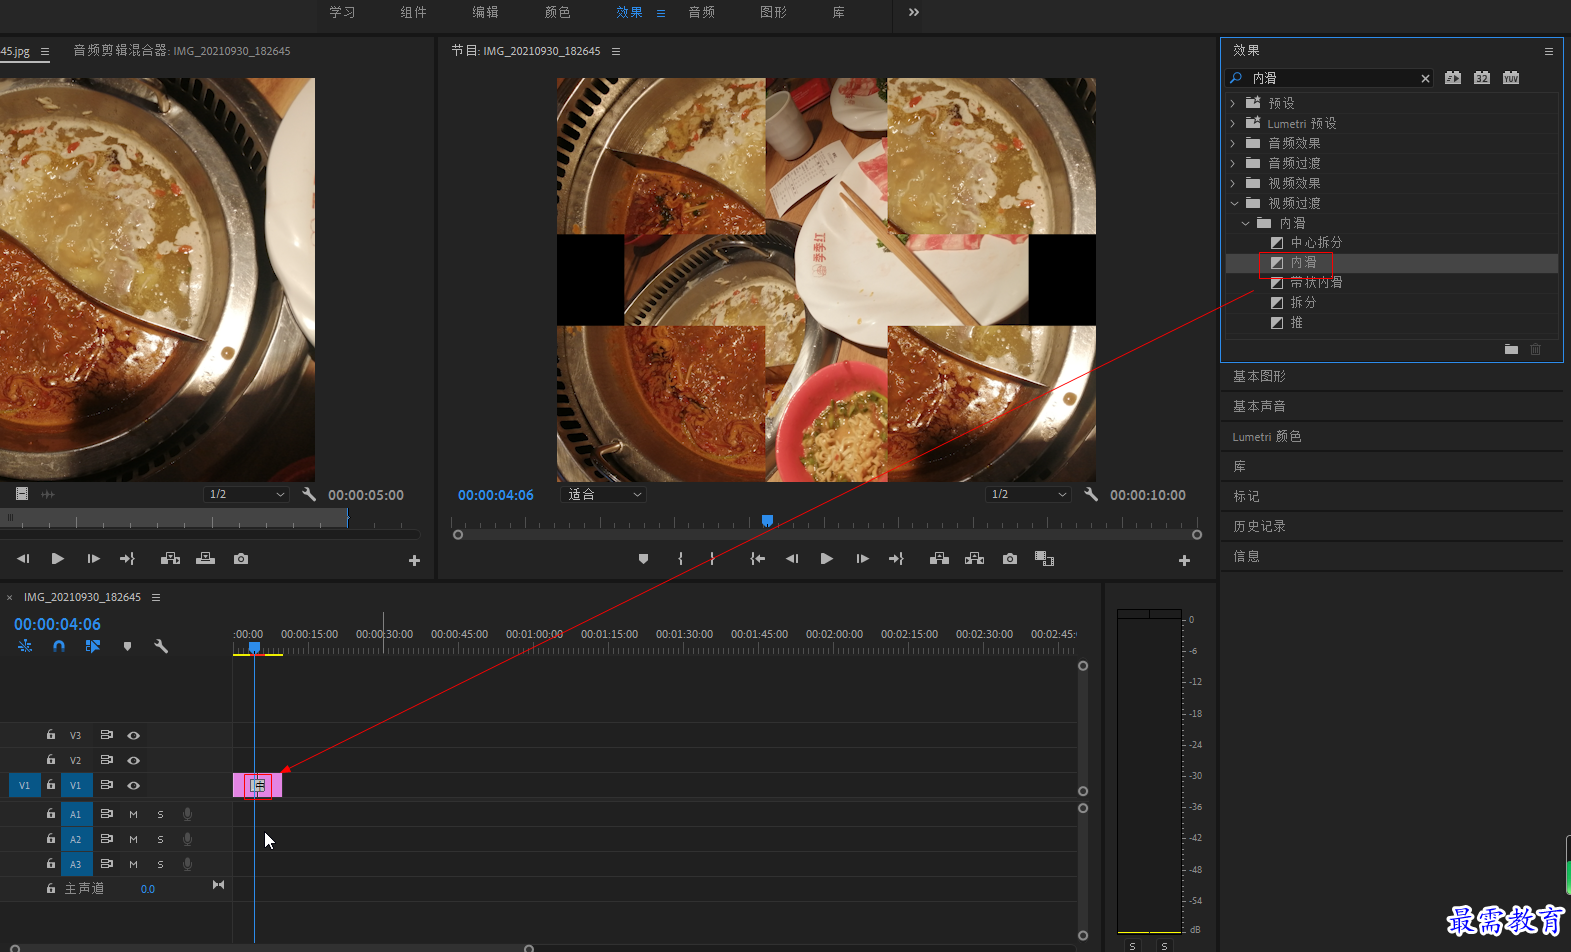Screen dimensions: 1571x952
Task: Select the 中心拆分 transition
Action: (x=1316, y=243)
